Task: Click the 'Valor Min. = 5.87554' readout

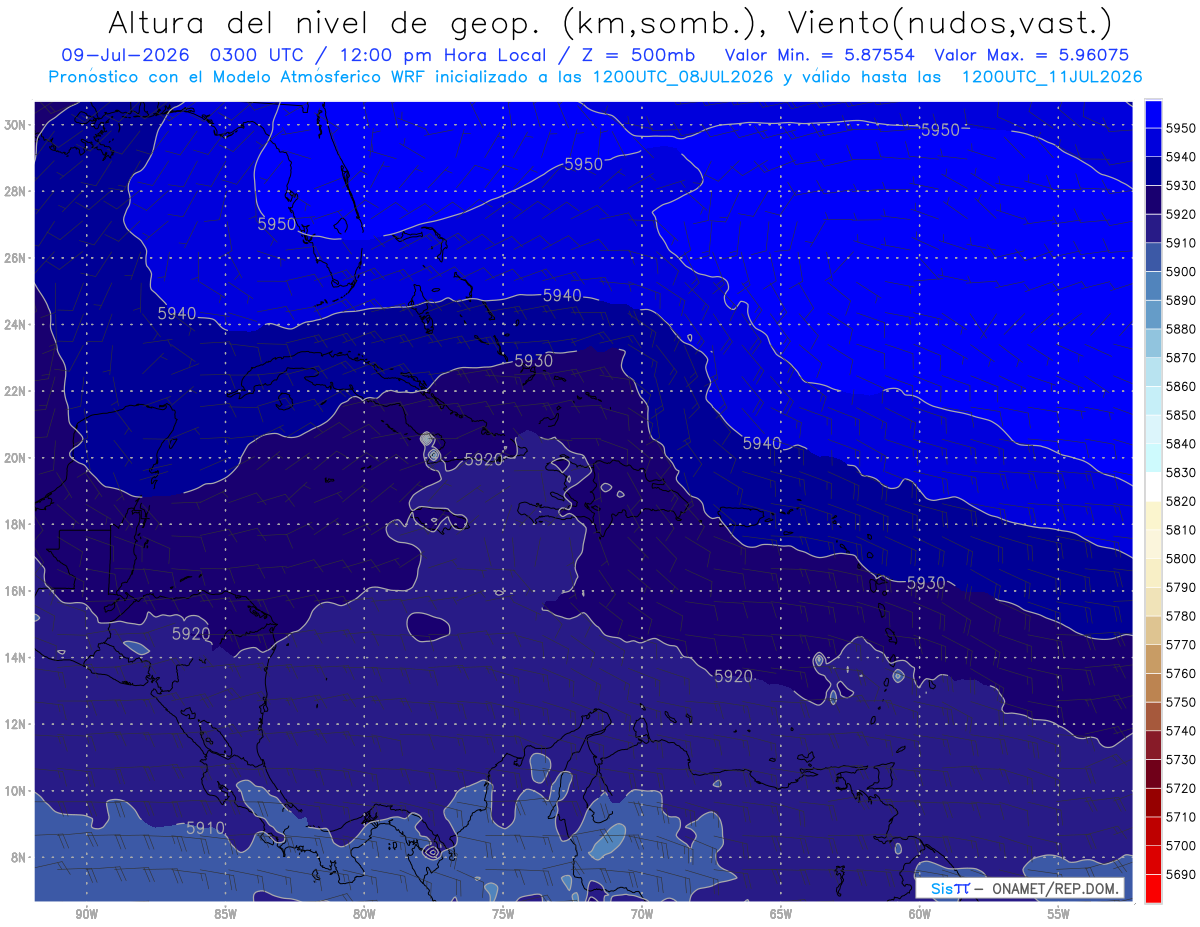Action: 819,55
